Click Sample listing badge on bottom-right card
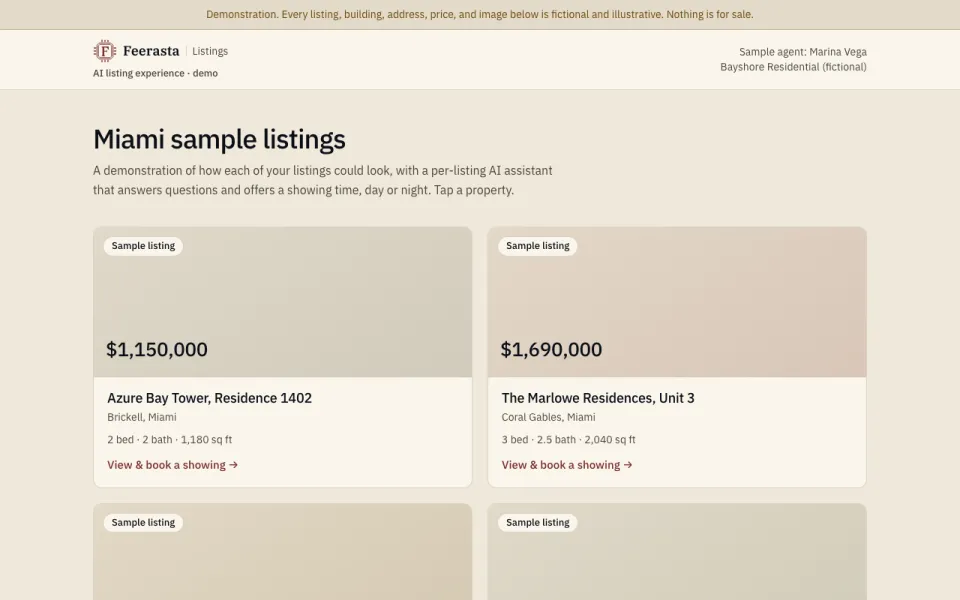Screen dimensions: 960x600 pos(538,523)
